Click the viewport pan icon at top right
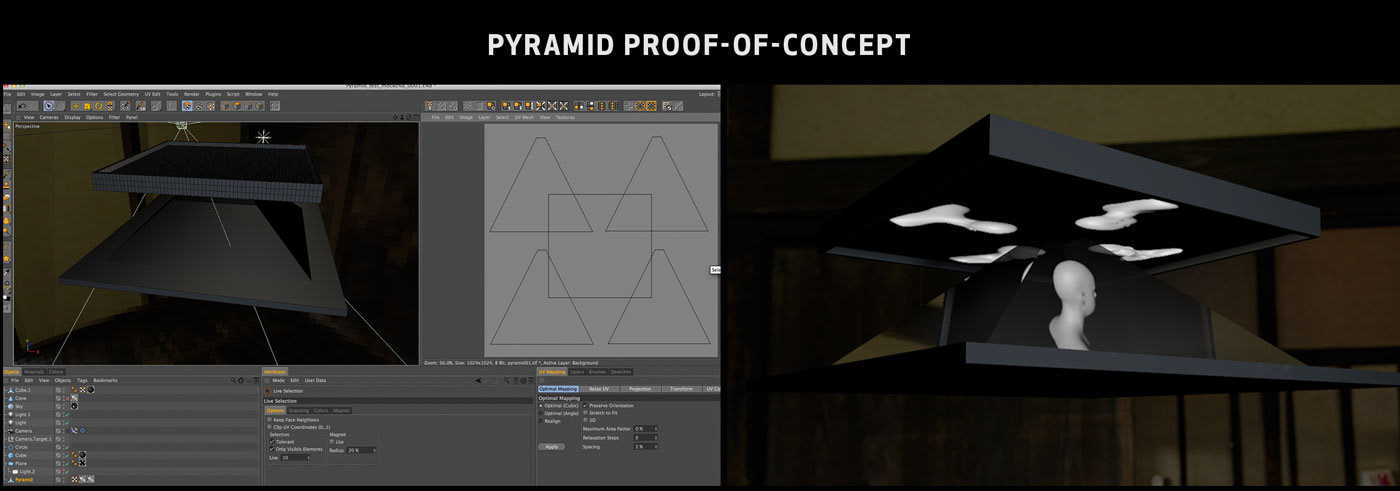The width and height of the screenshot is (1400, 491). 395,117
